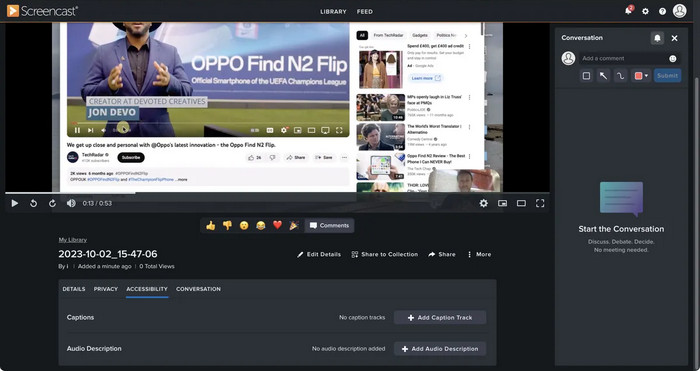The height and width of the screenshot is (371, 700).
Task: Open the emoji picker in comment box
Action: coord(672,58)
